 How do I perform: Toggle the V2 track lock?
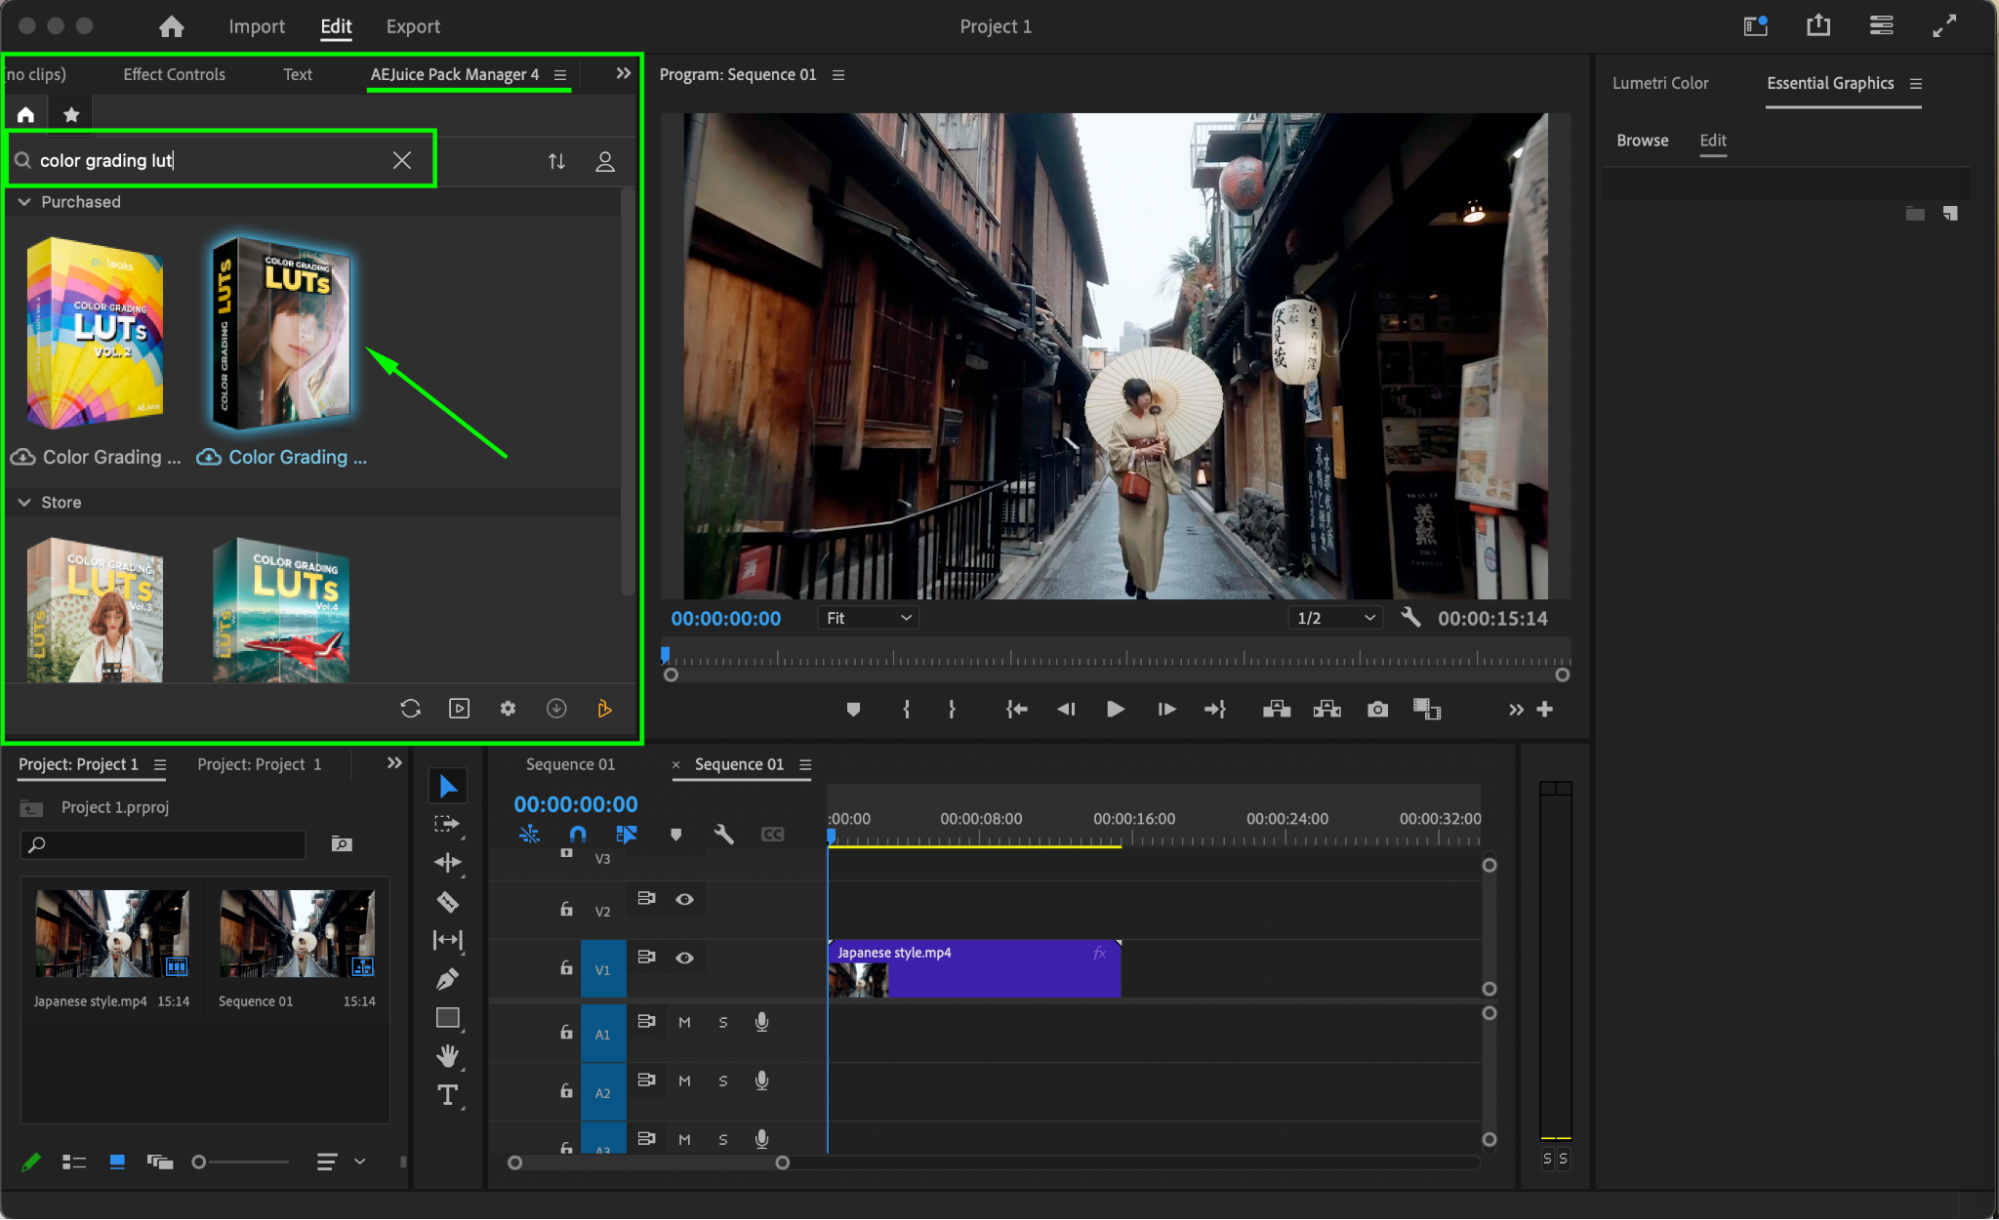click(x=566, y=909)
